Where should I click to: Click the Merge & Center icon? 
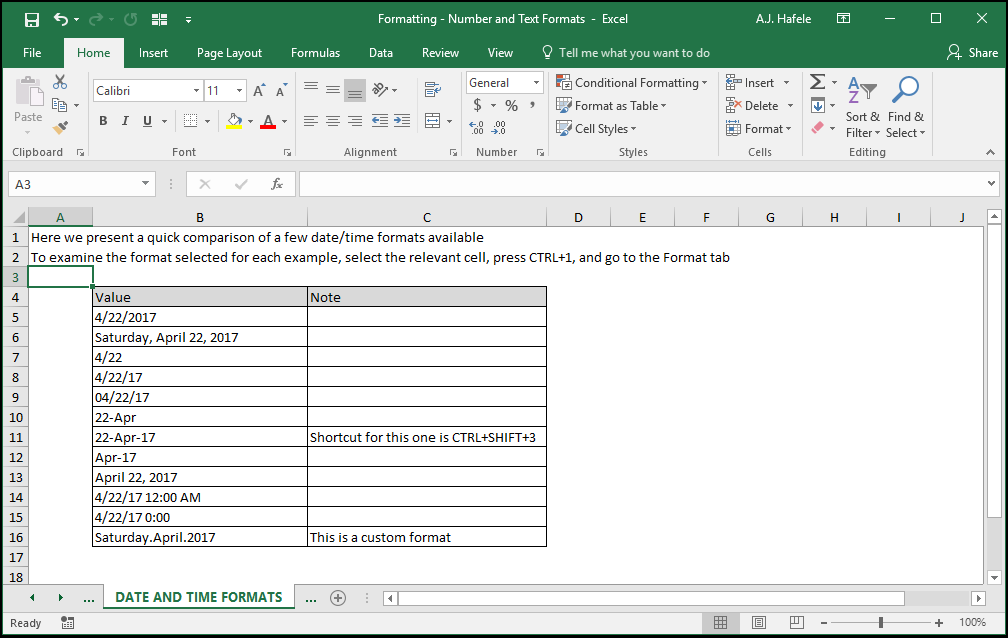(x=433, y=121)
